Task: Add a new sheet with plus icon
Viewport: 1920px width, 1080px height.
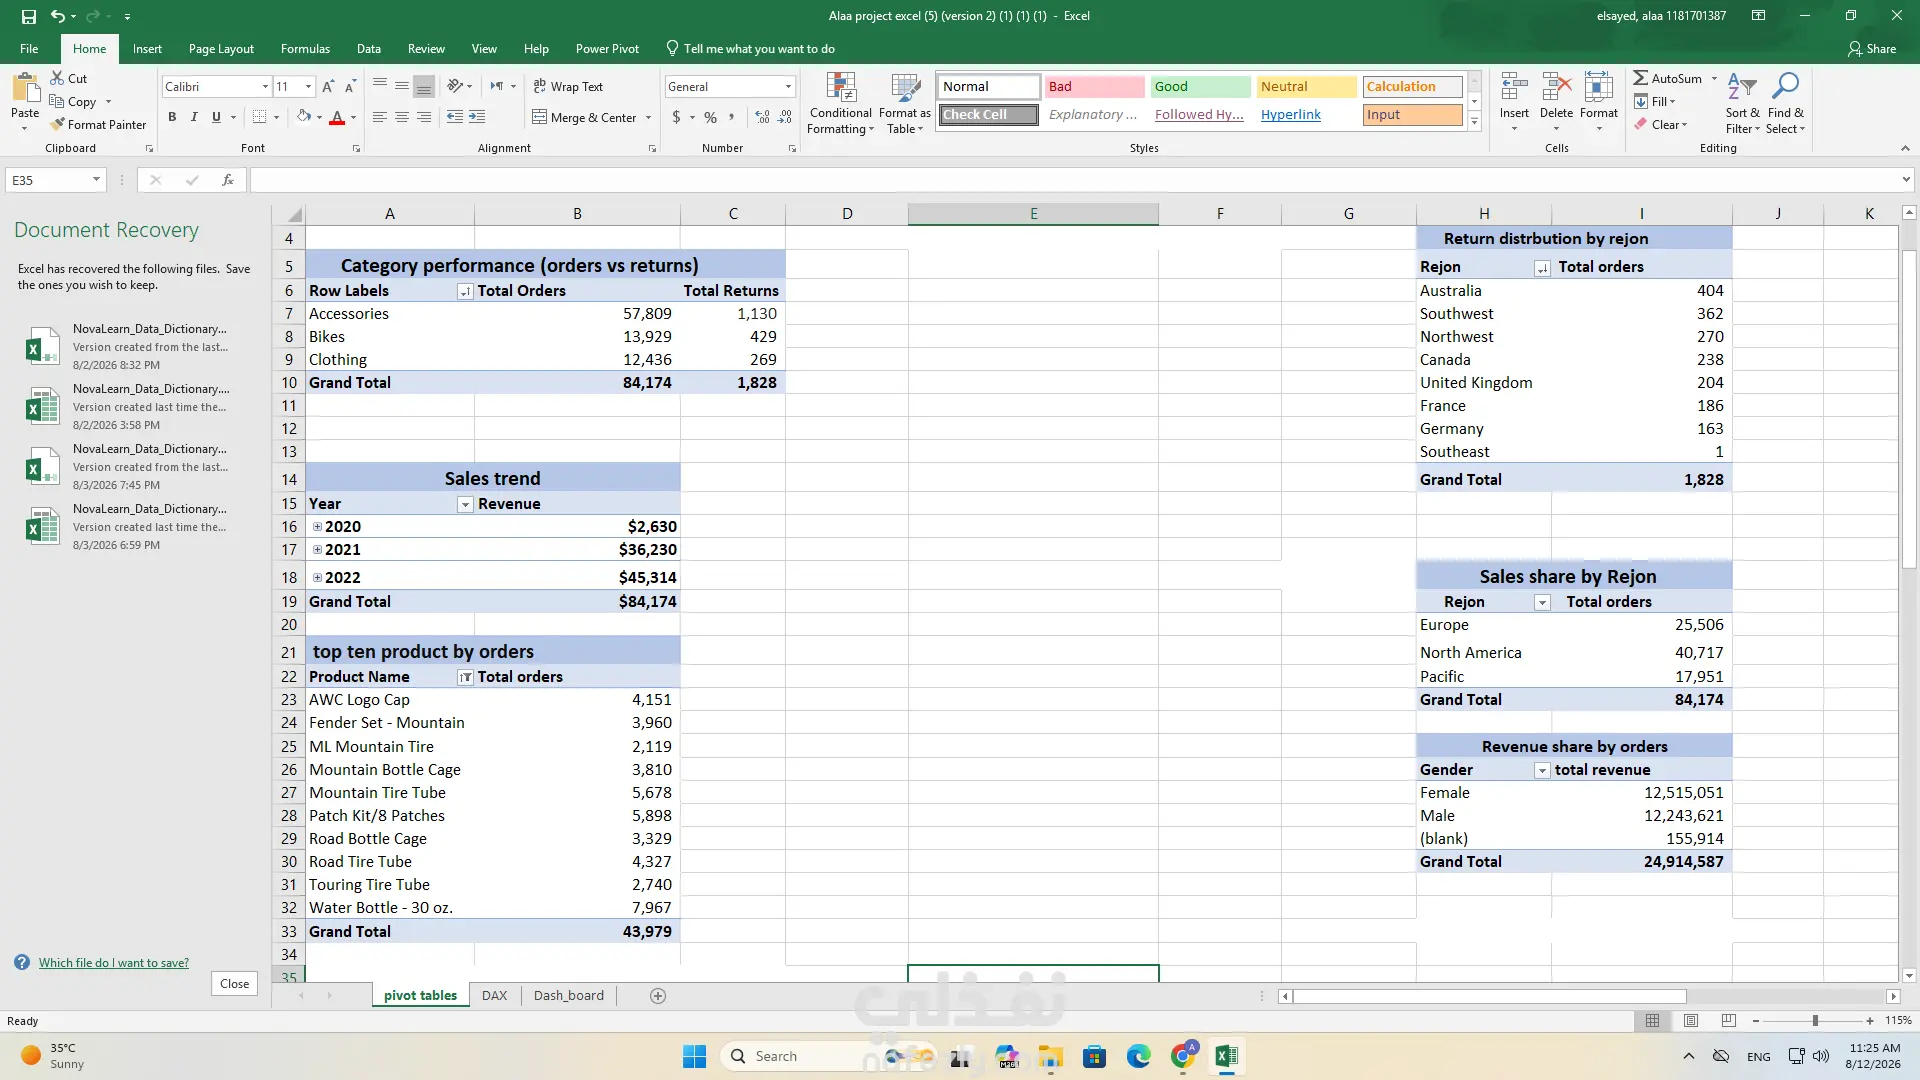Action: [x=658, y=996]
